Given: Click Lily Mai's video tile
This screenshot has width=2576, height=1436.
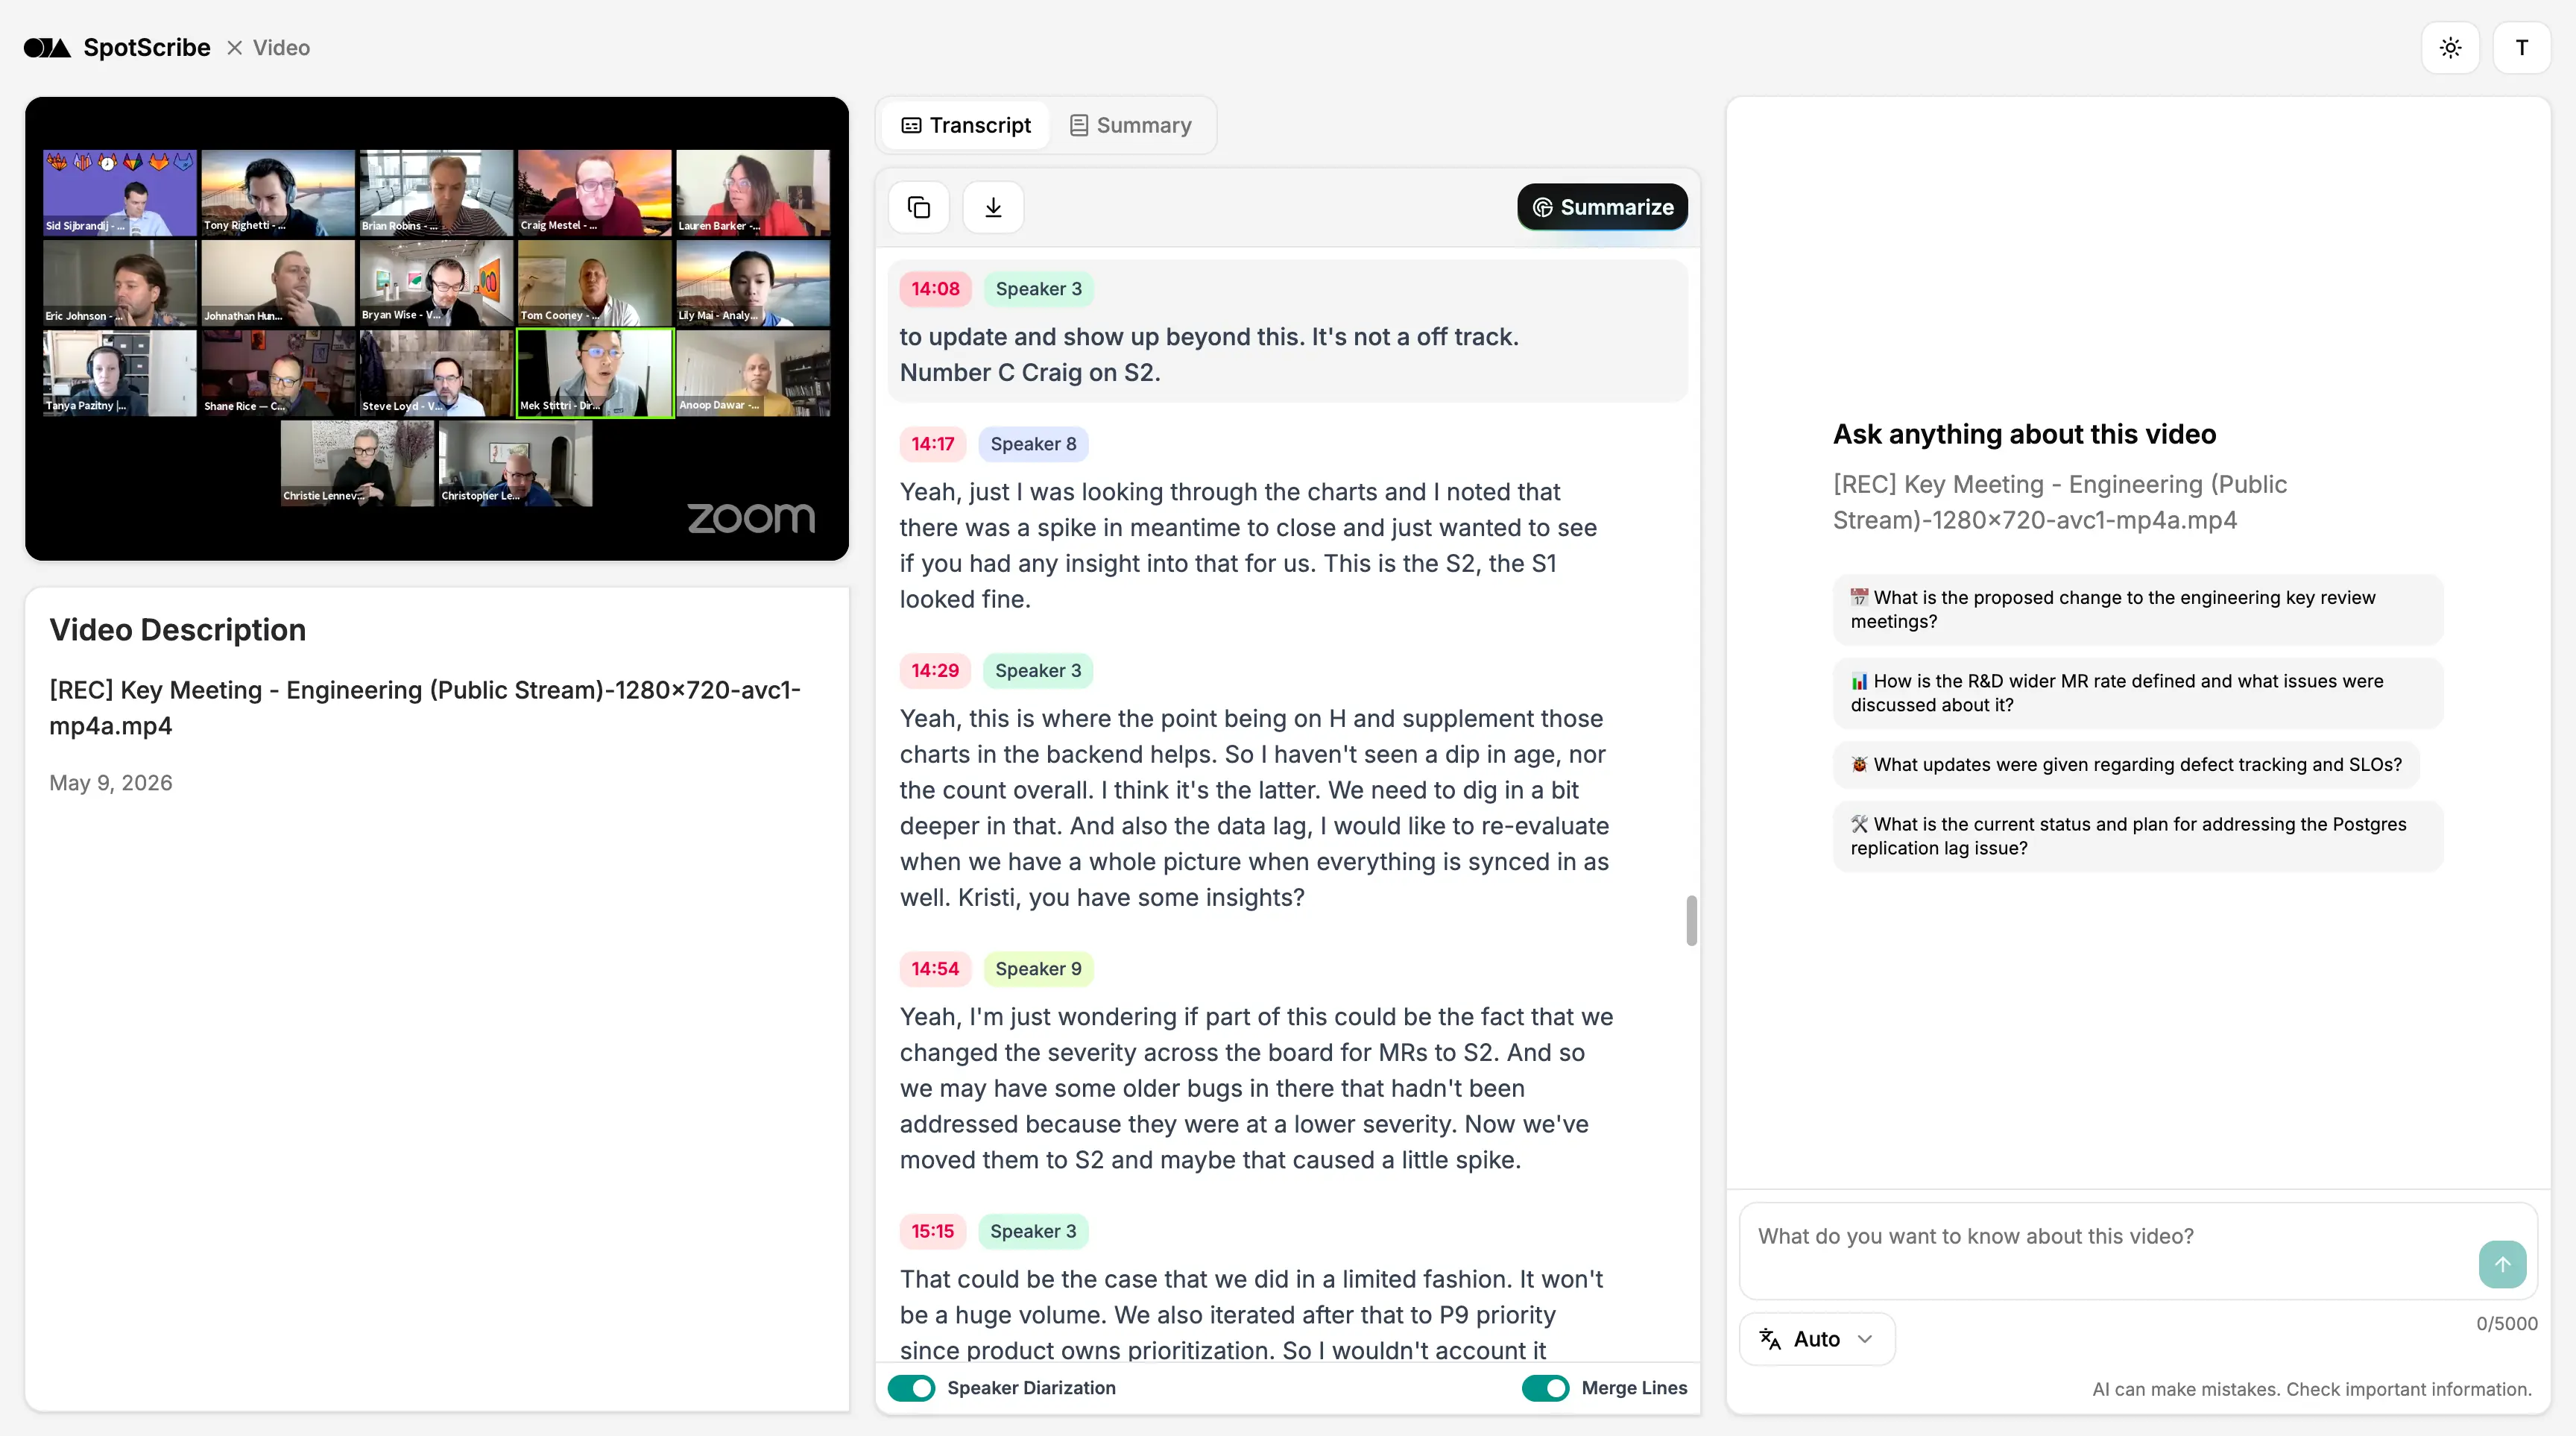Looking at the screenshot, I should point(753,283).
